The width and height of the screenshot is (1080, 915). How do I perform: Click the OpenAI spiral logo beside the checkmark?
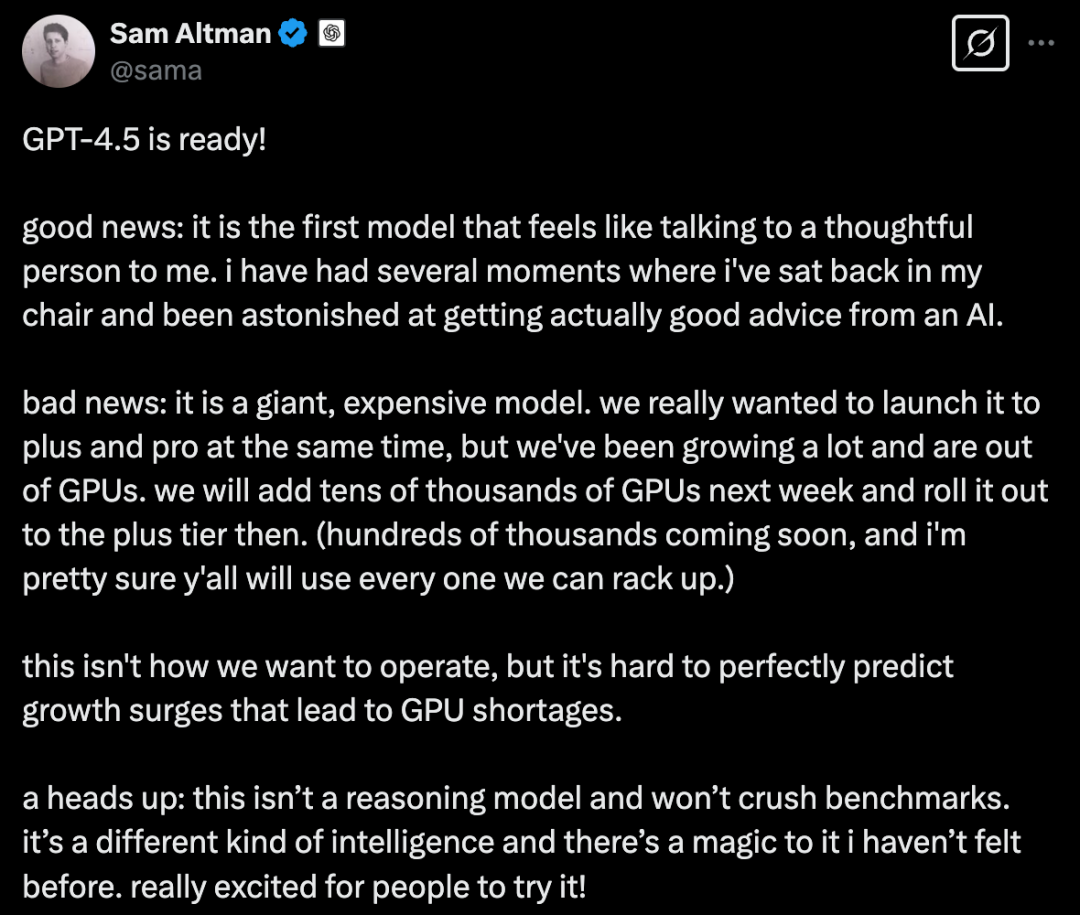[x=333, y=32]
